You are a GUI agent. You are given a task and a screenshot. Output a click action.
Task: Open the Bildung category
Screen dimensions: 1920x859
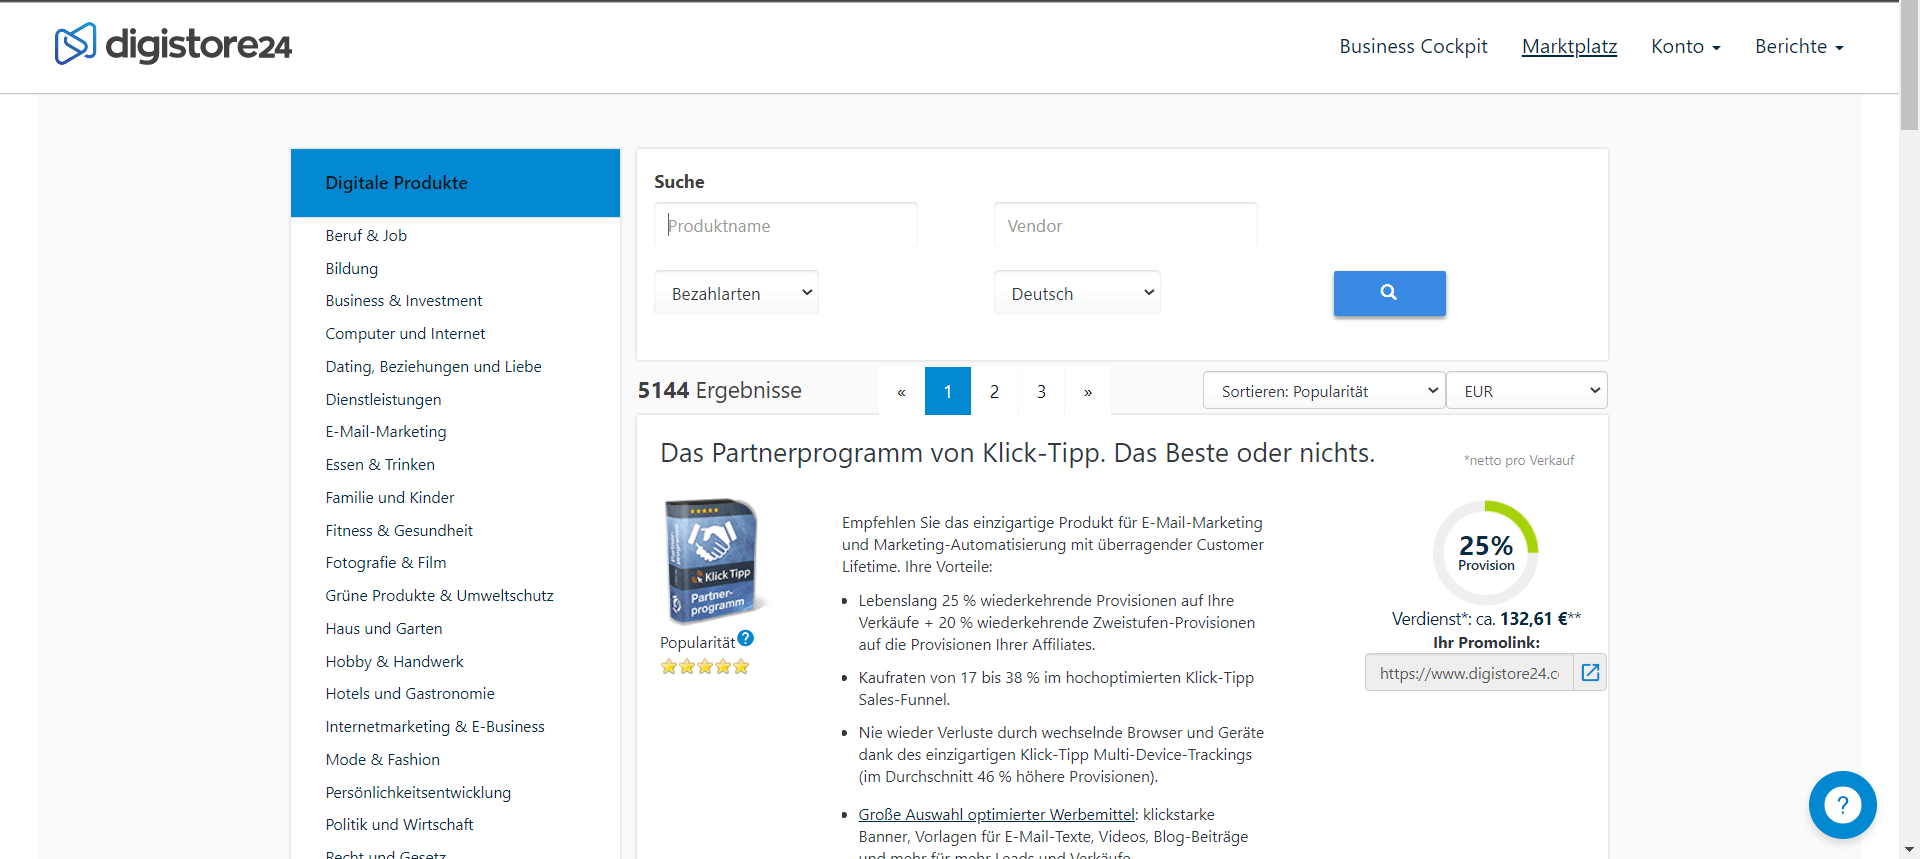352,268
